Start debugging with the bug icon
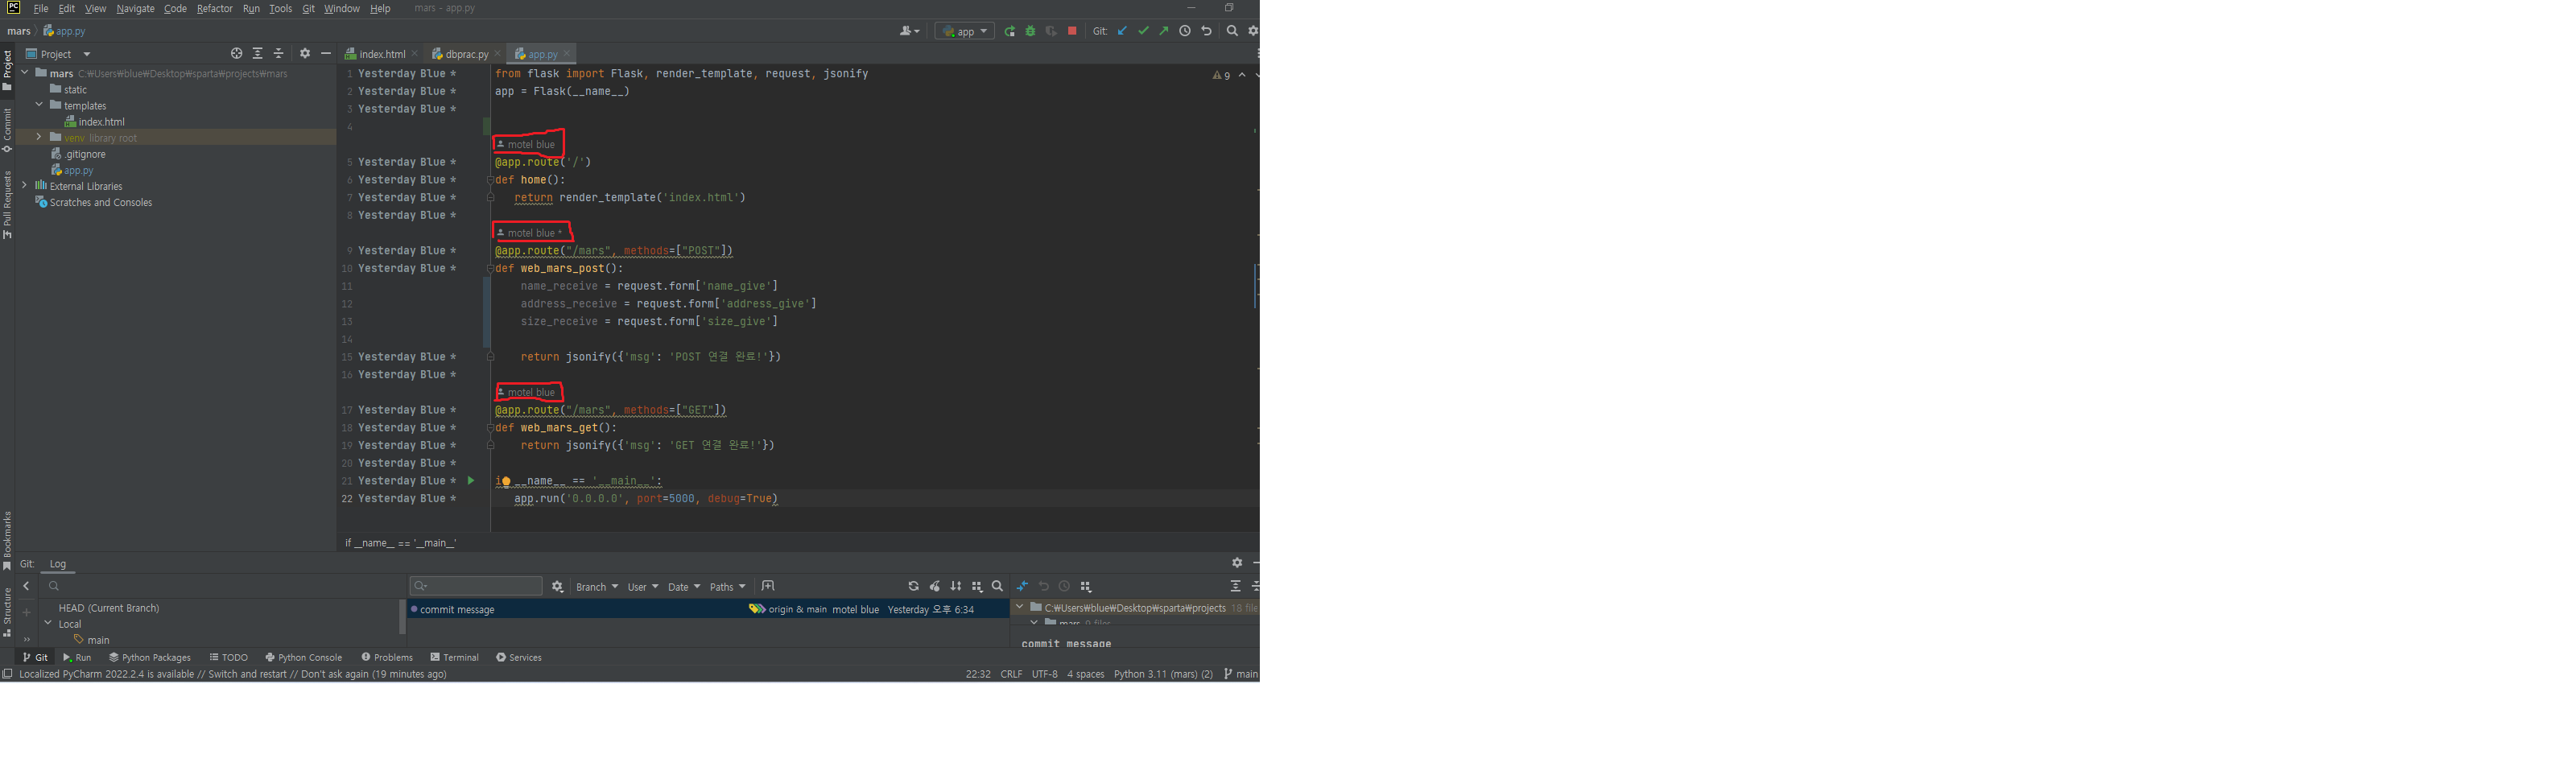2576x779 pixels. click(x=1030, y=31)
